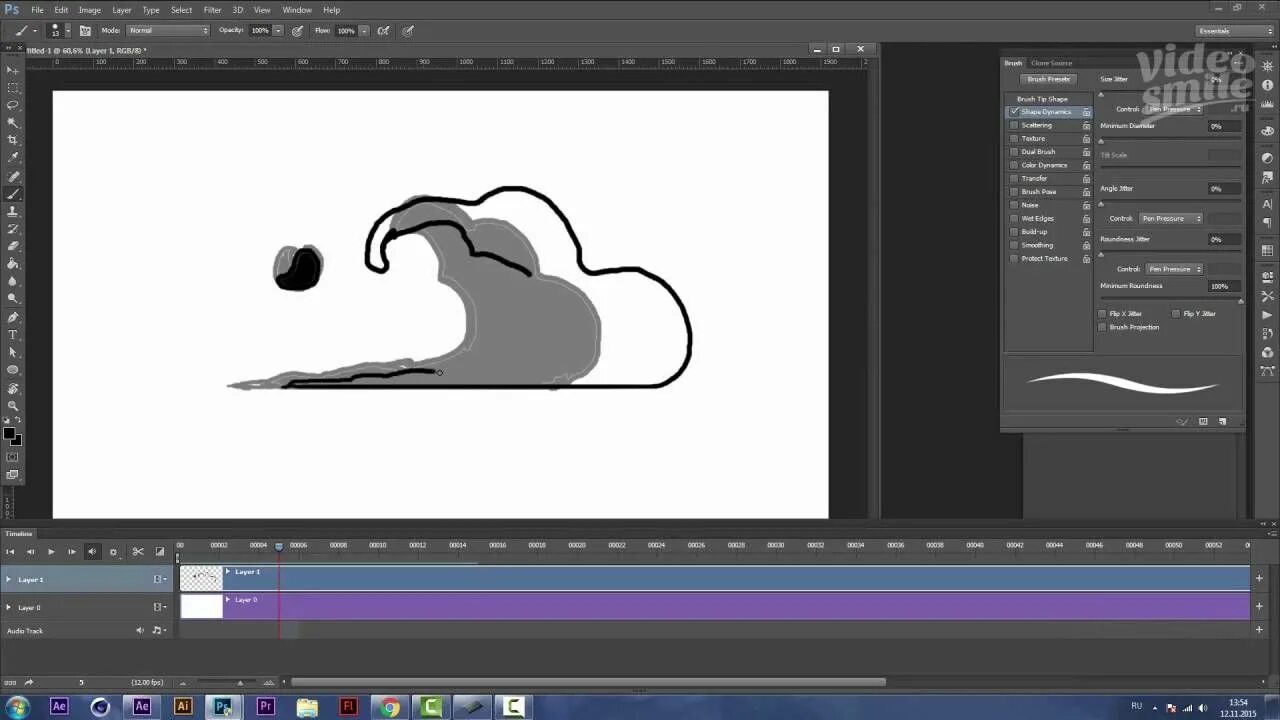Open the blending Mode dropdown
This screenshot has width=1280, height=720.
pos(168,30)
